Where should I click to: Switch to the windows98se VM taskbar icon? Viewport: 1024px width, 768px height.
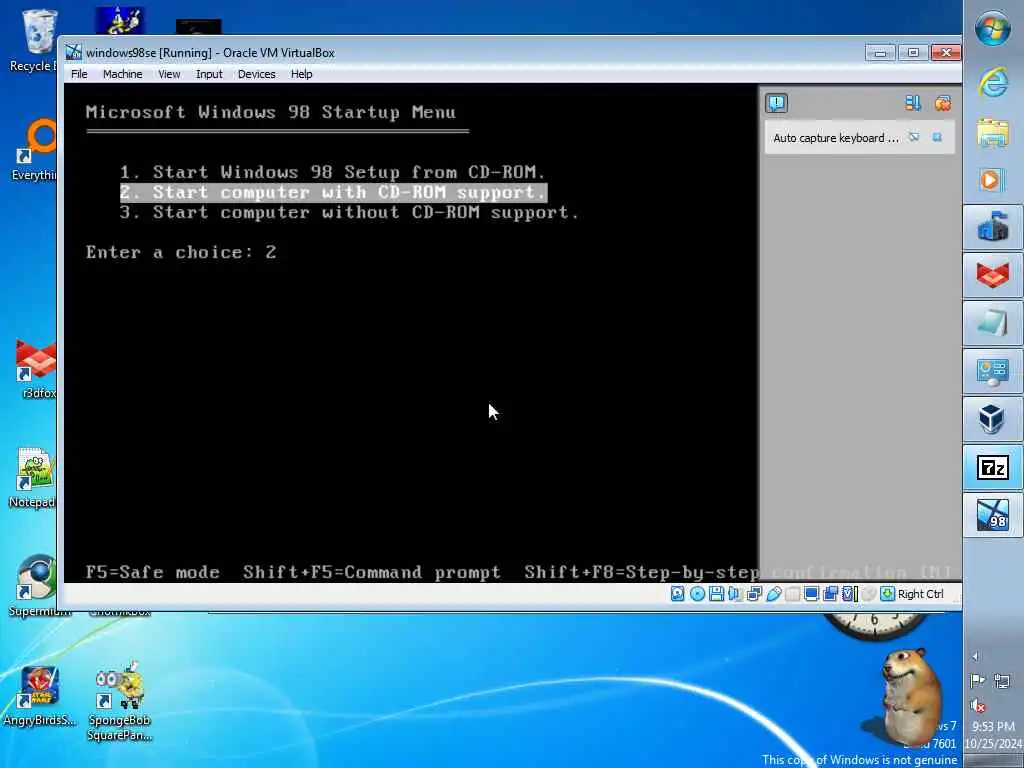pyautogui.click(x=993, y=515)
